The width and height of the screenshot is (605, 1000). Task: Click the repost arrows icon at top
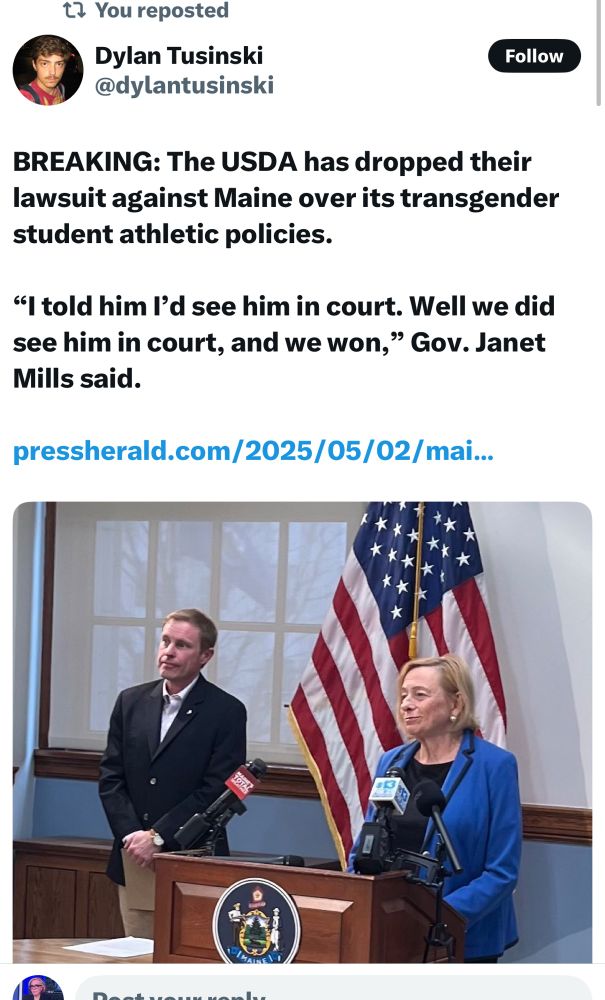click(x=74, y=10)
